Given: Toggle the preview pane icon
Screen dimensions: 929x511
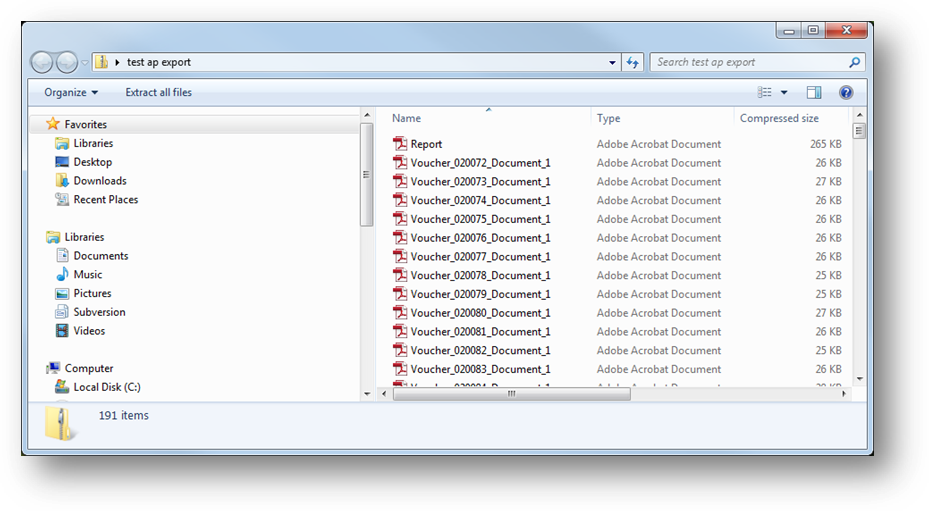Looking at the screenshot, I should tap(814, 93).
